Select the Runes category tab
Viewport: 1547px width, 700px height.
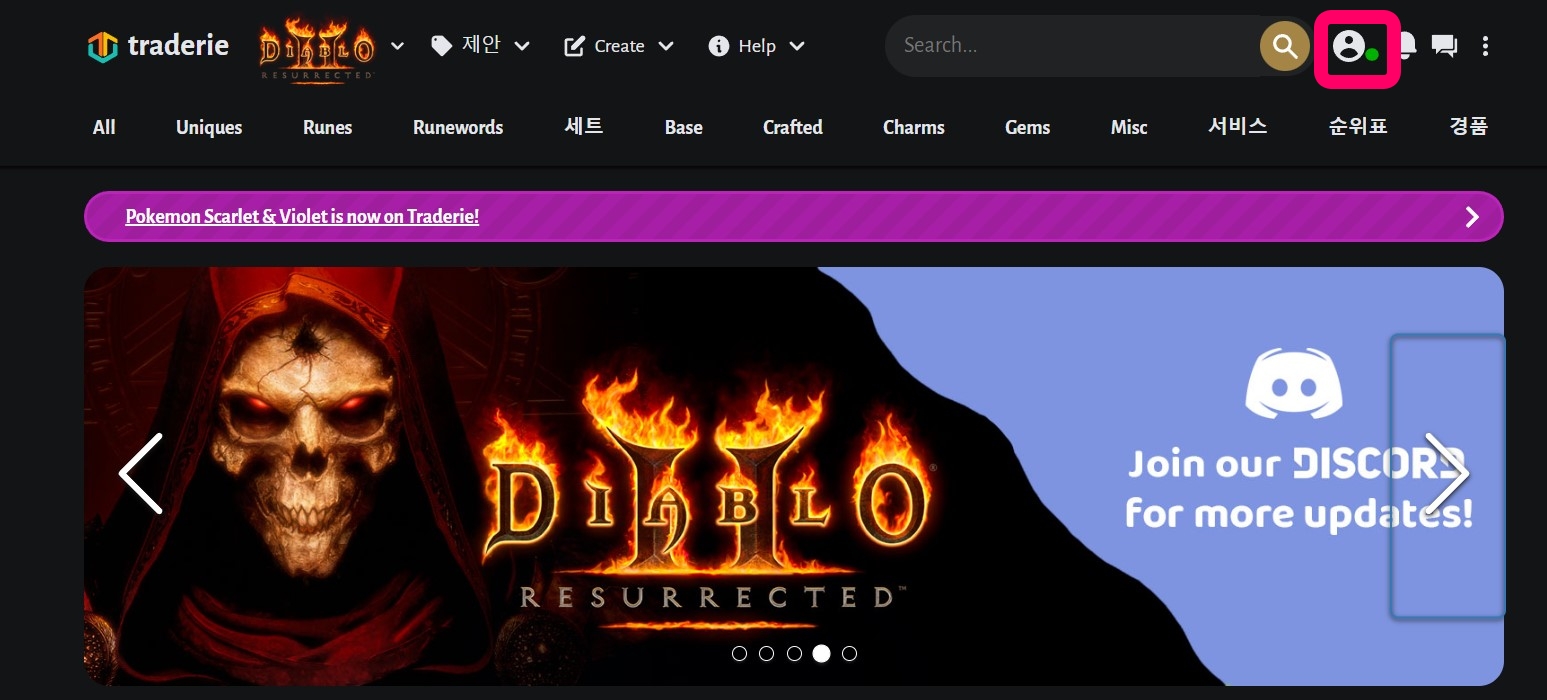328,127
